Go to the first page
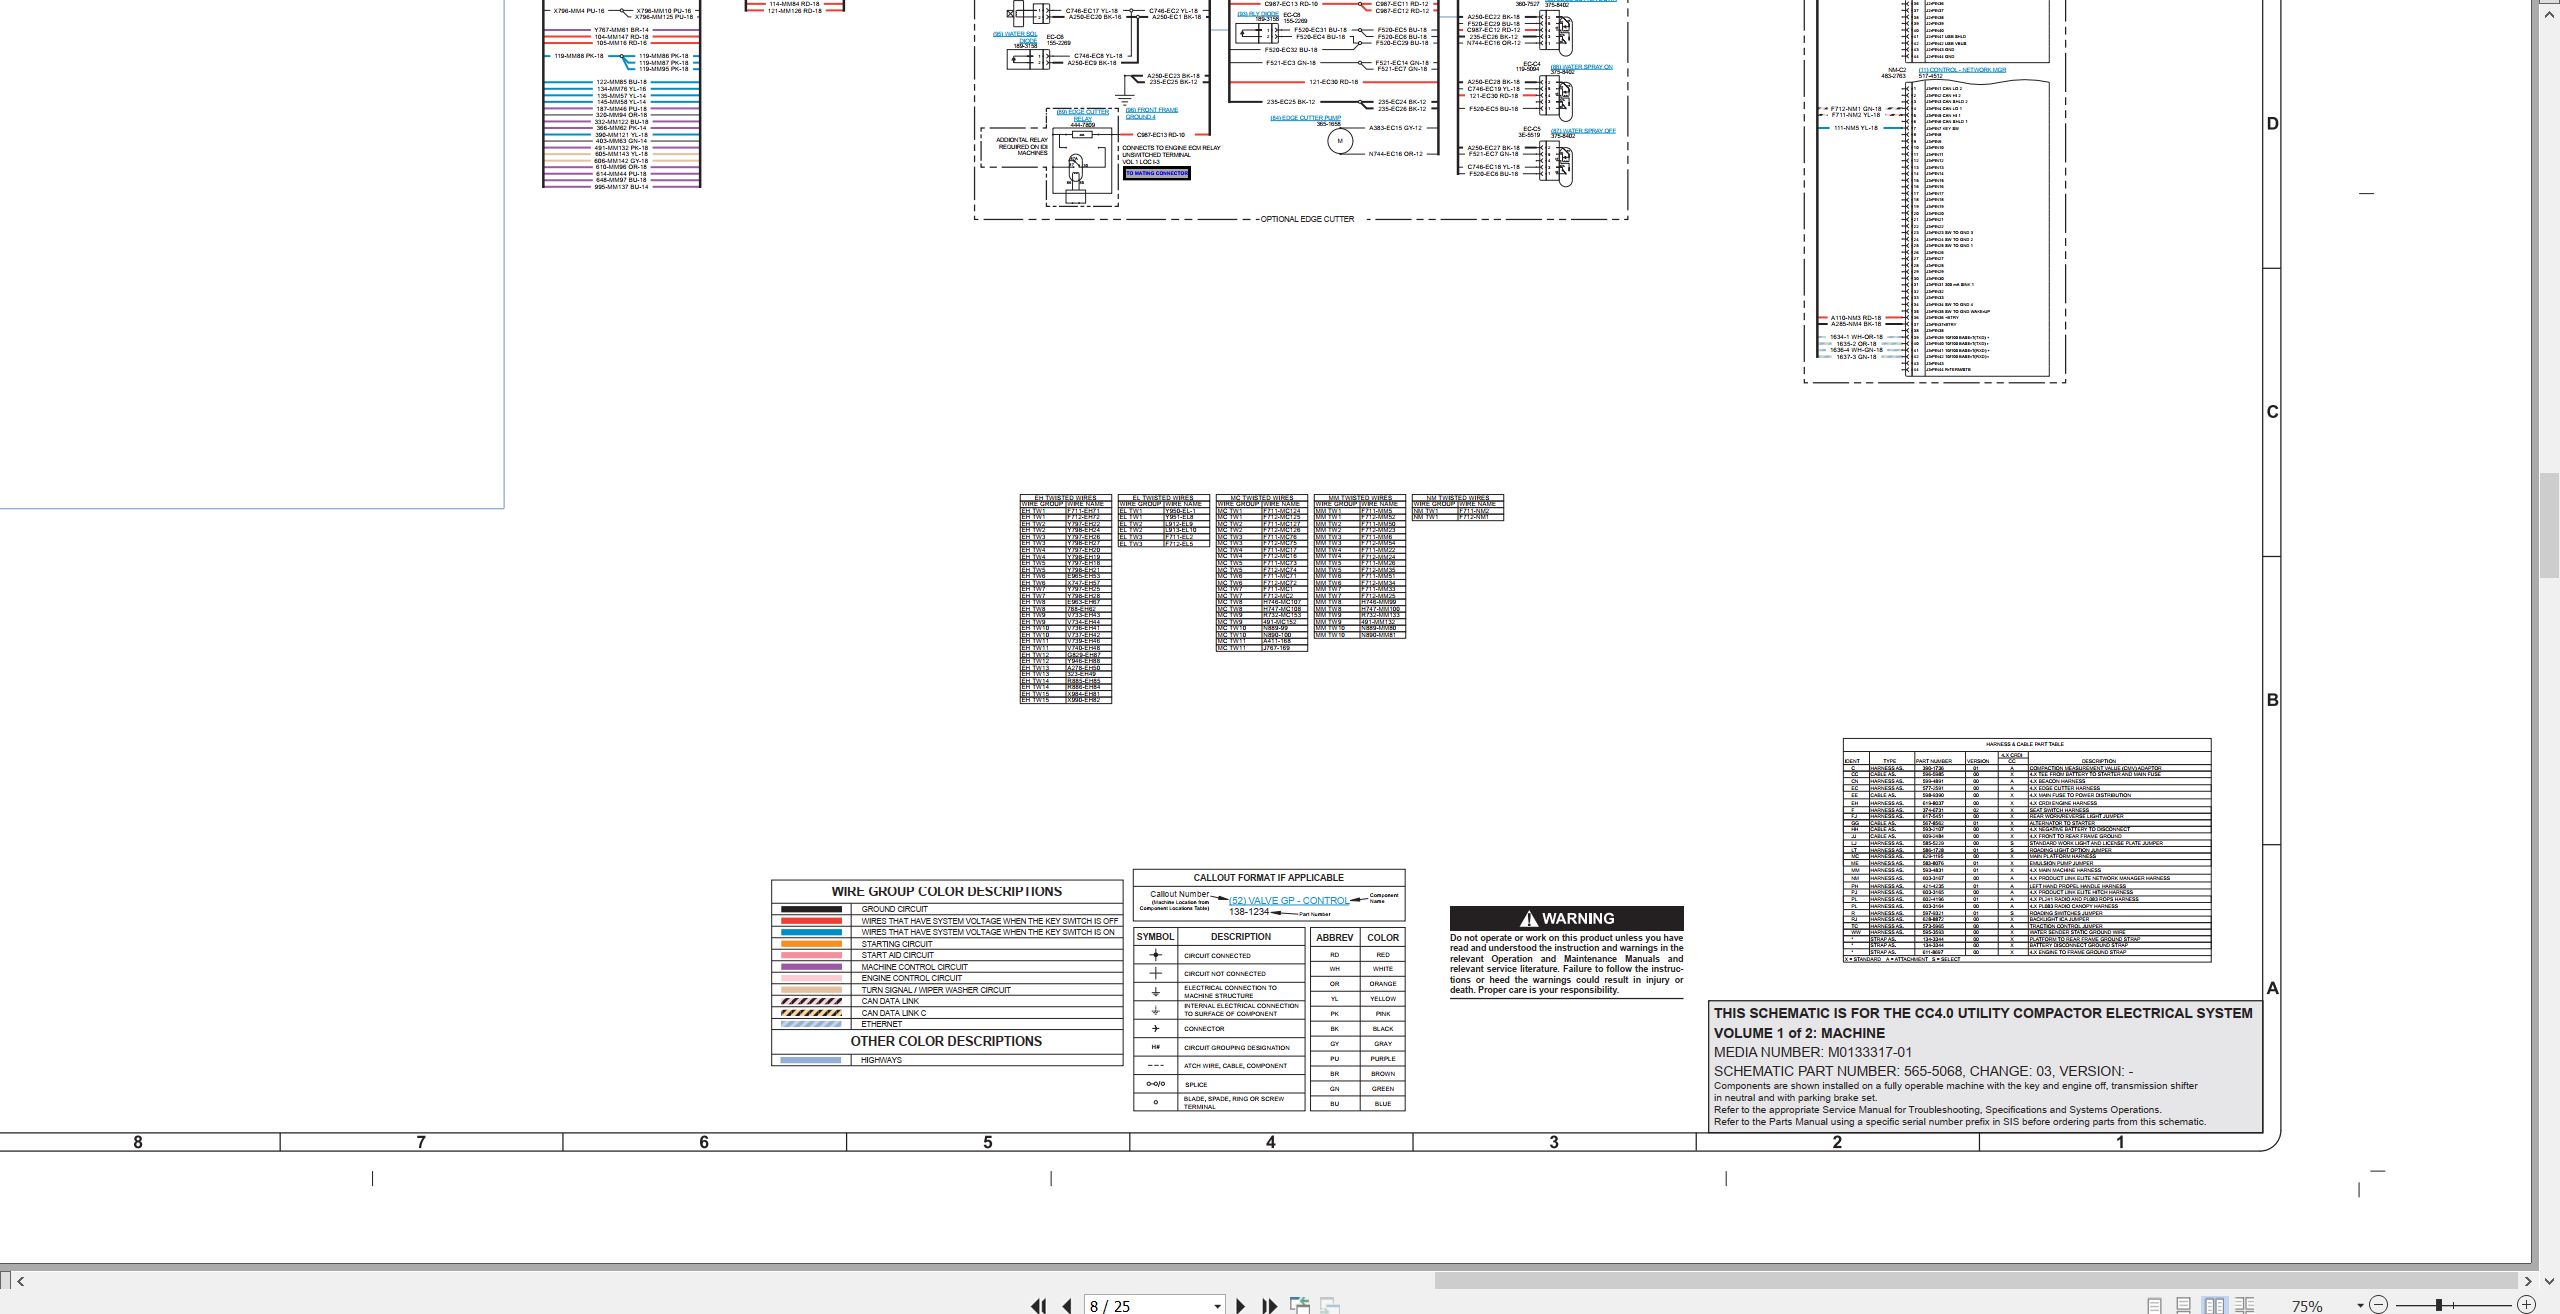This screenshot has height=1314, width=2560. pyautogui.click(x=1038, y=1305)
